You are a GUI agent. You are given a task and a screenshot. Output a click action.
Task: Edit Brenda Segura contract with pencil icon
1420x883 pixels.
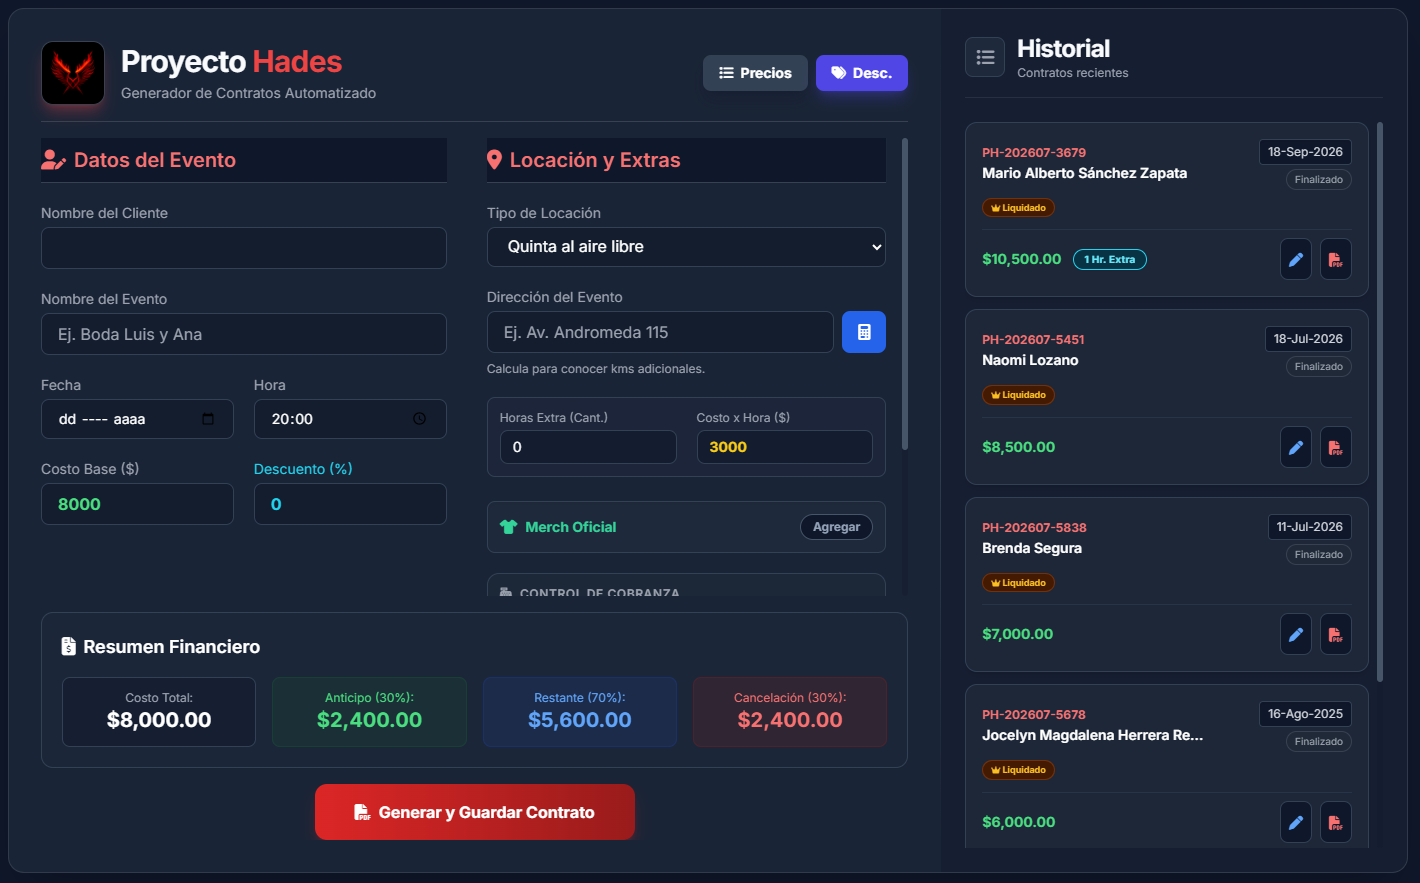pyautogui.click(x=1296, y=634)
